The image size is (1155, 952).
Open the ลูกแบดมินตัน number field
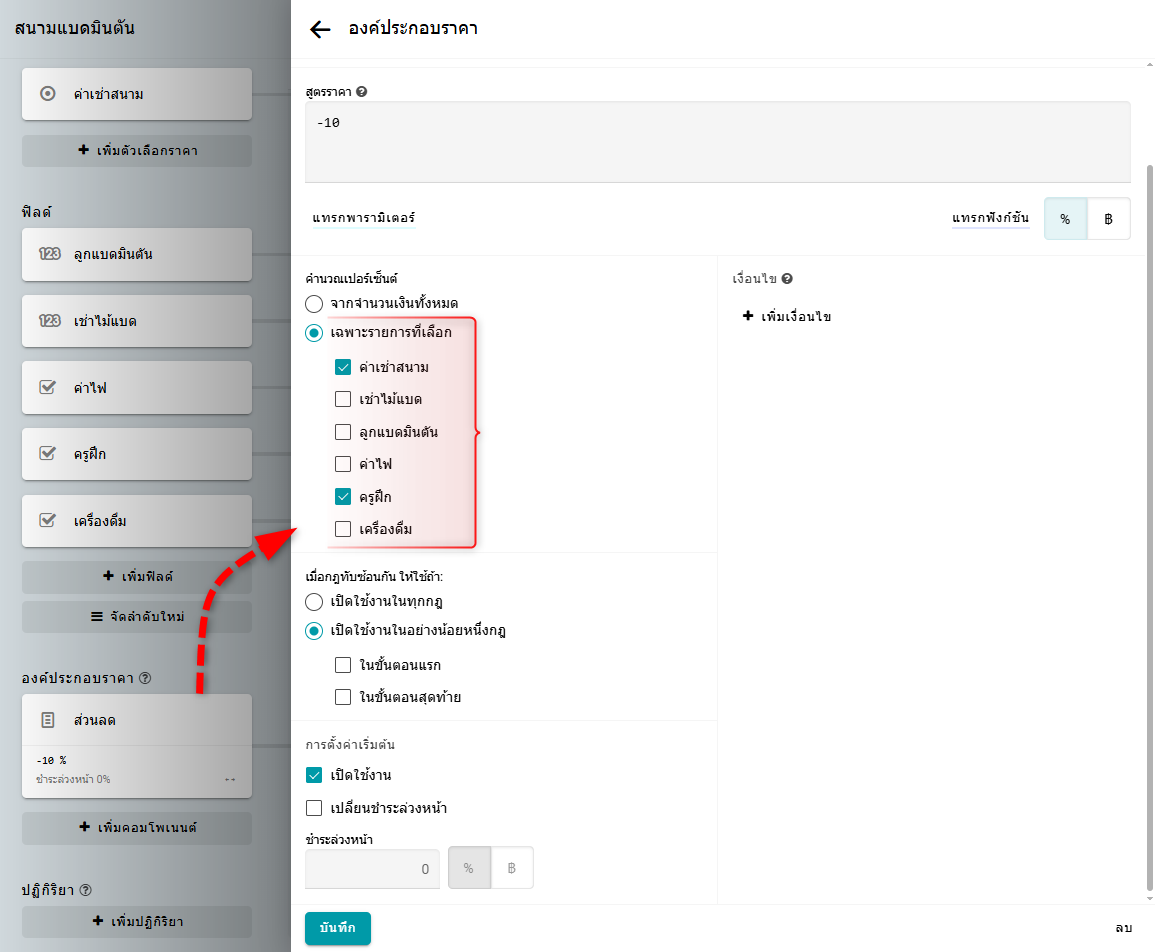(x=137, y=254)
